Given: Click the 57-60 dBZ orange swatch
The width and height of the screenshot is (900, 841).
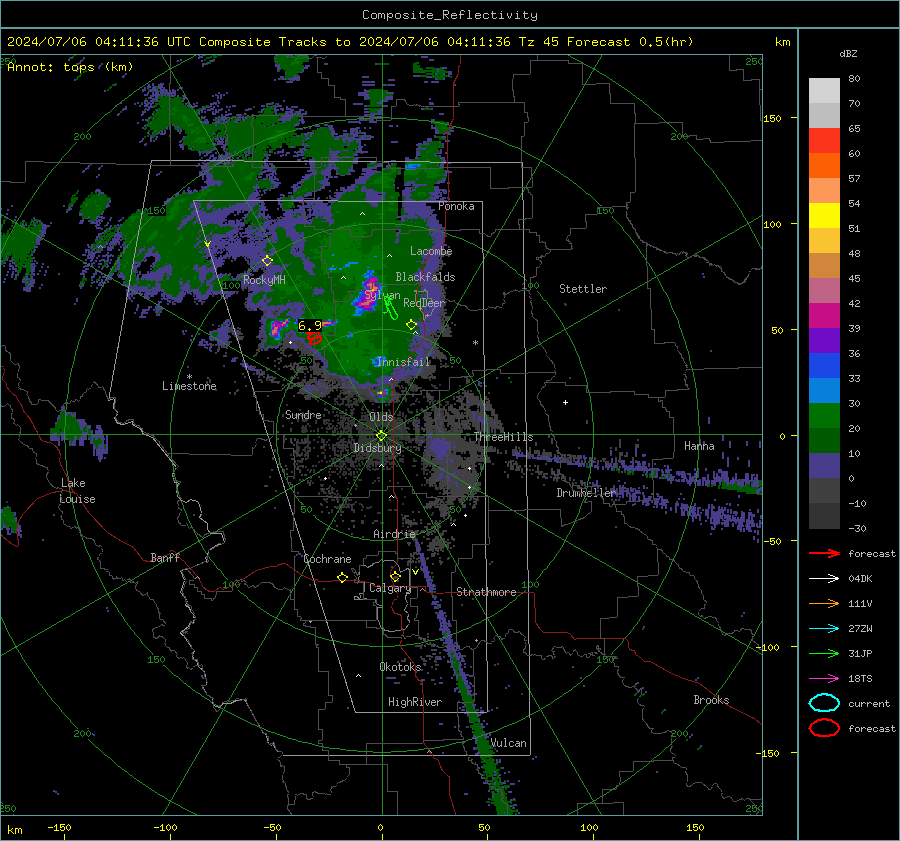Looking at the screenshot, I should (824, 166).
